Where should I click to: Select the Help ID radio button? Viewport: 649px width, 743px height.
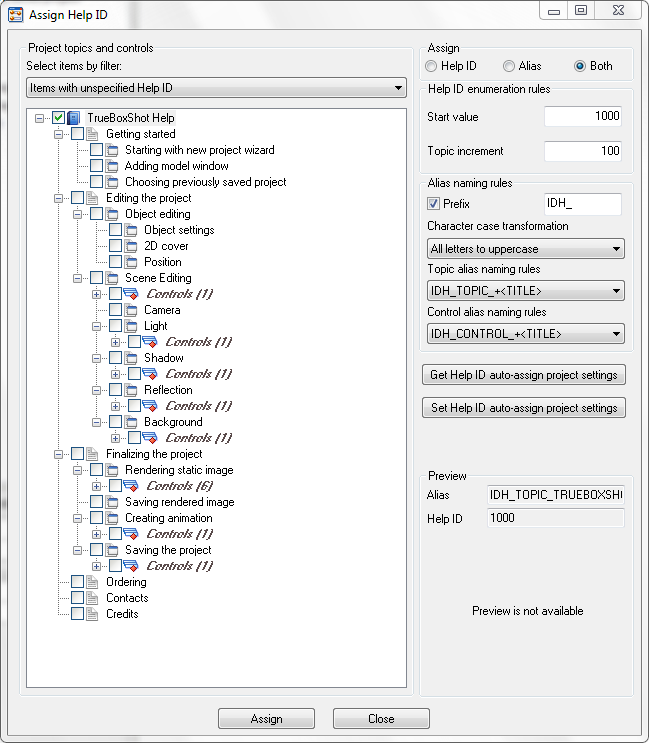(x=431, y=66)
